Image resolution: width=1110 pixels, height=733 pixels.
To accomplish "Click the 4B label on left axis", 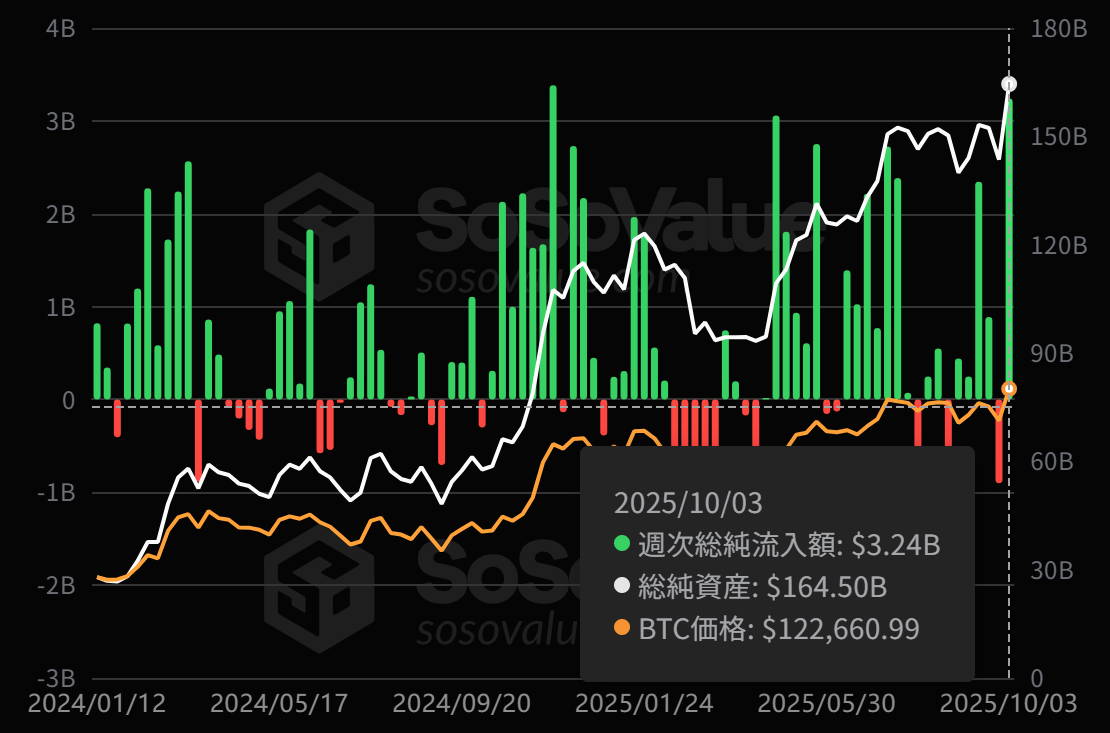I will tap(60, 29).
